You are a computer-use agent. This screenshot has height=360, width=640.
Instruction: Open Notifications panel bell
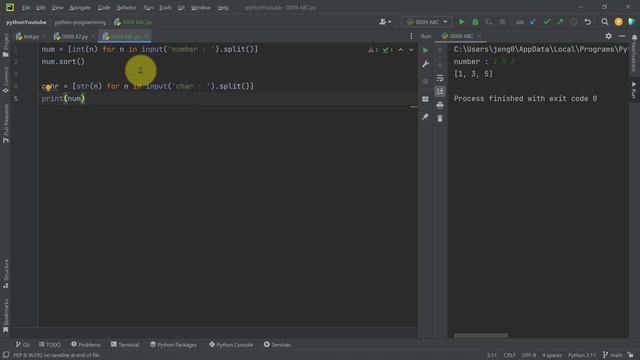tap(634, 38)
